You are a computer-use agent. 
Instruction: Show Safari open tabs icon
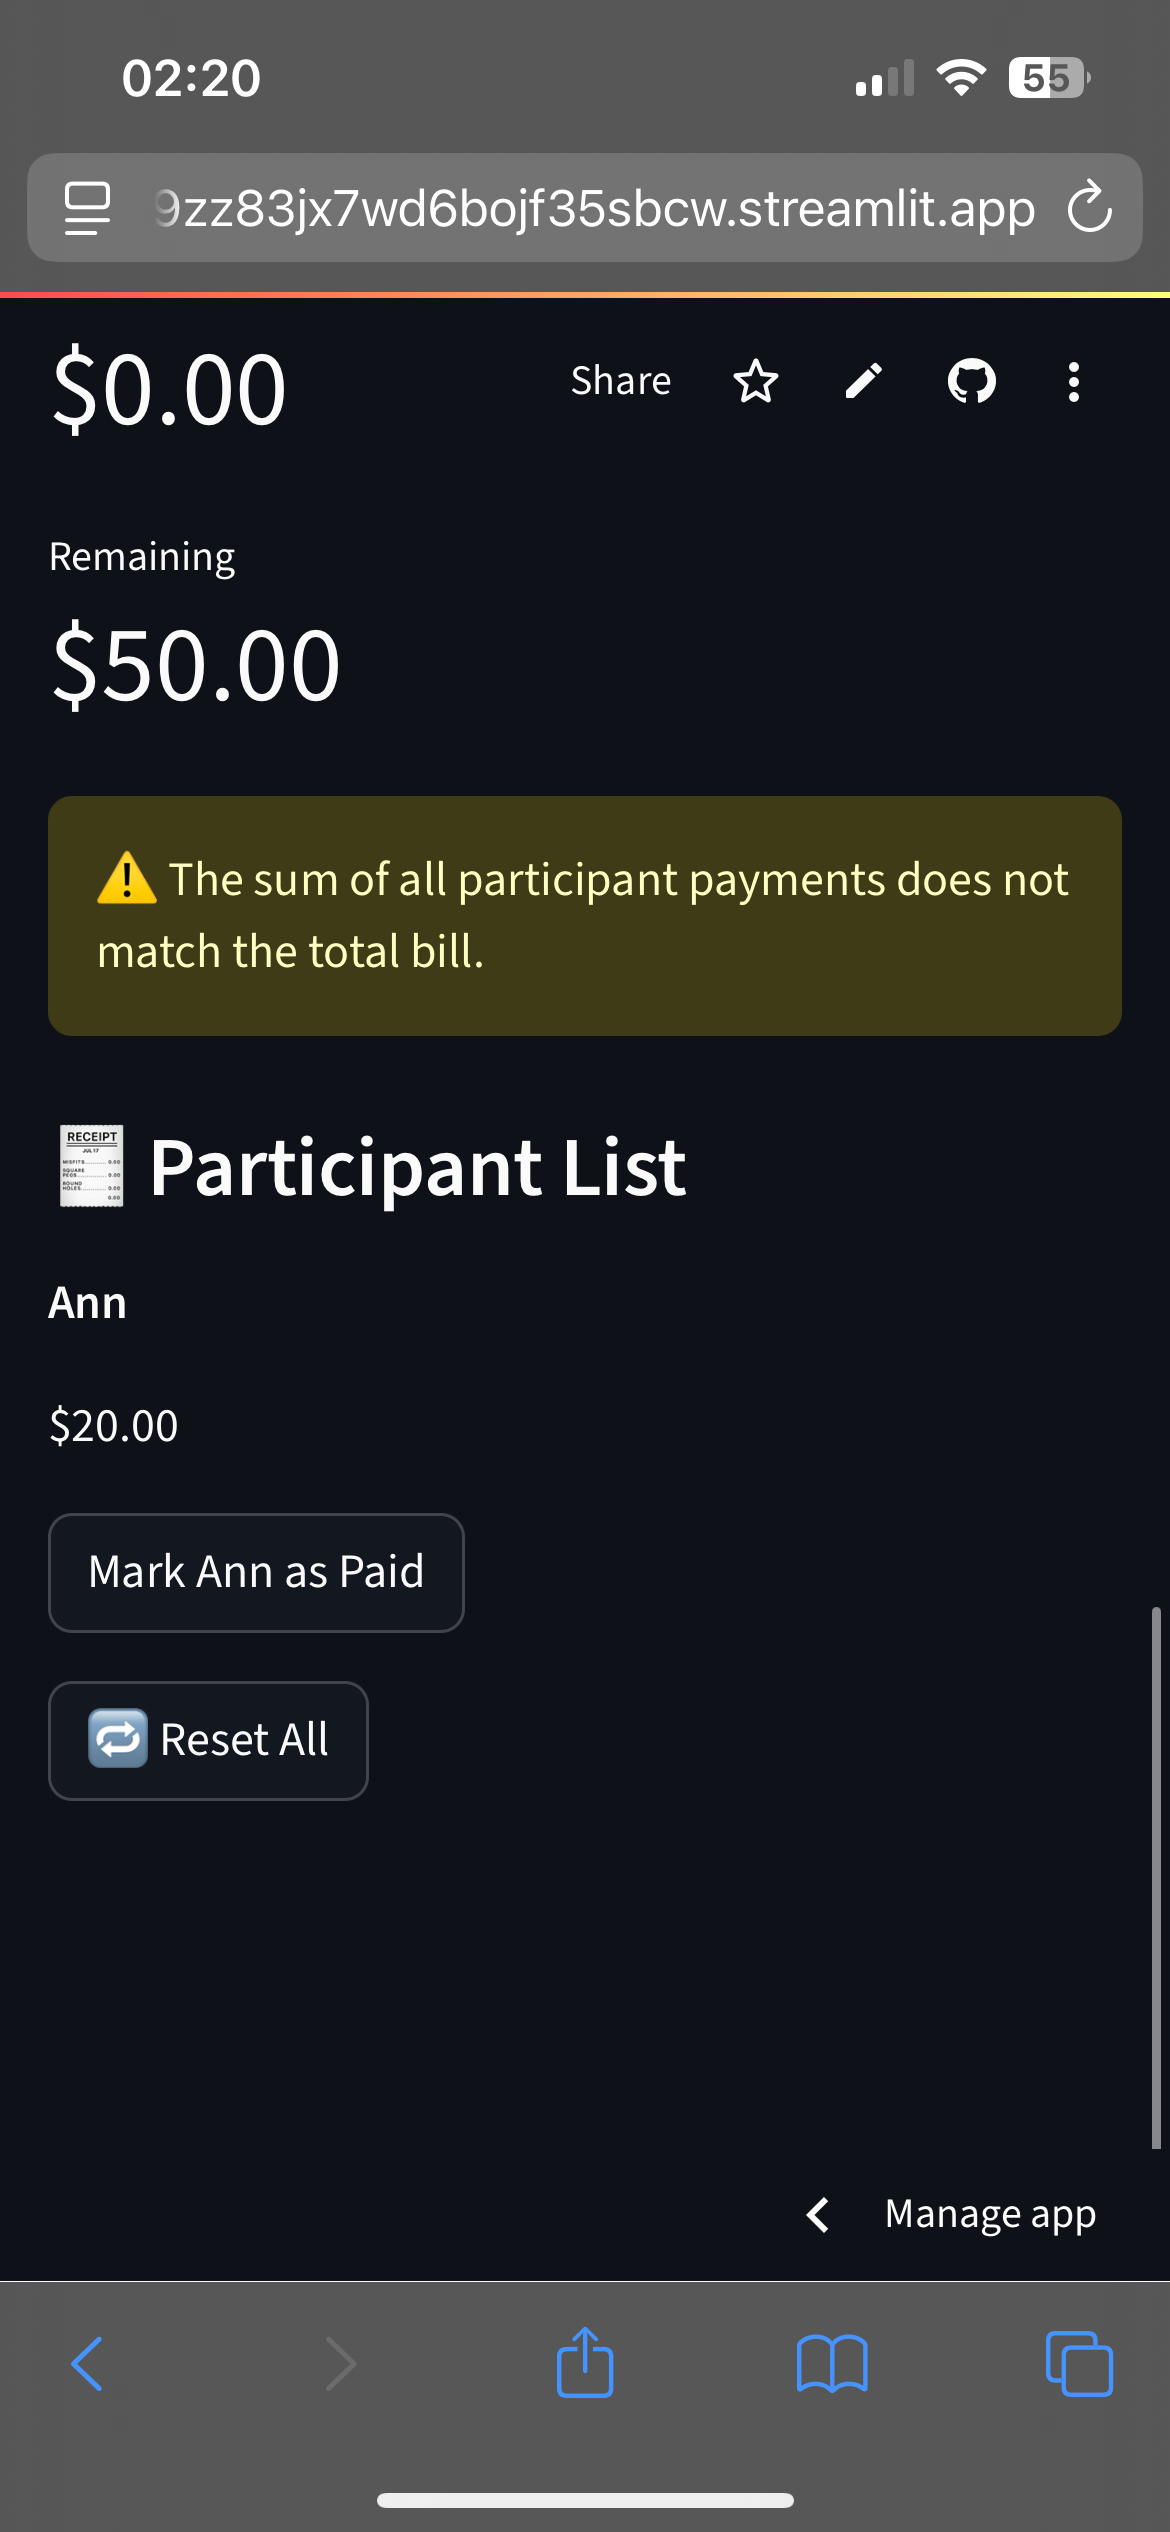coord(1079,2363)
